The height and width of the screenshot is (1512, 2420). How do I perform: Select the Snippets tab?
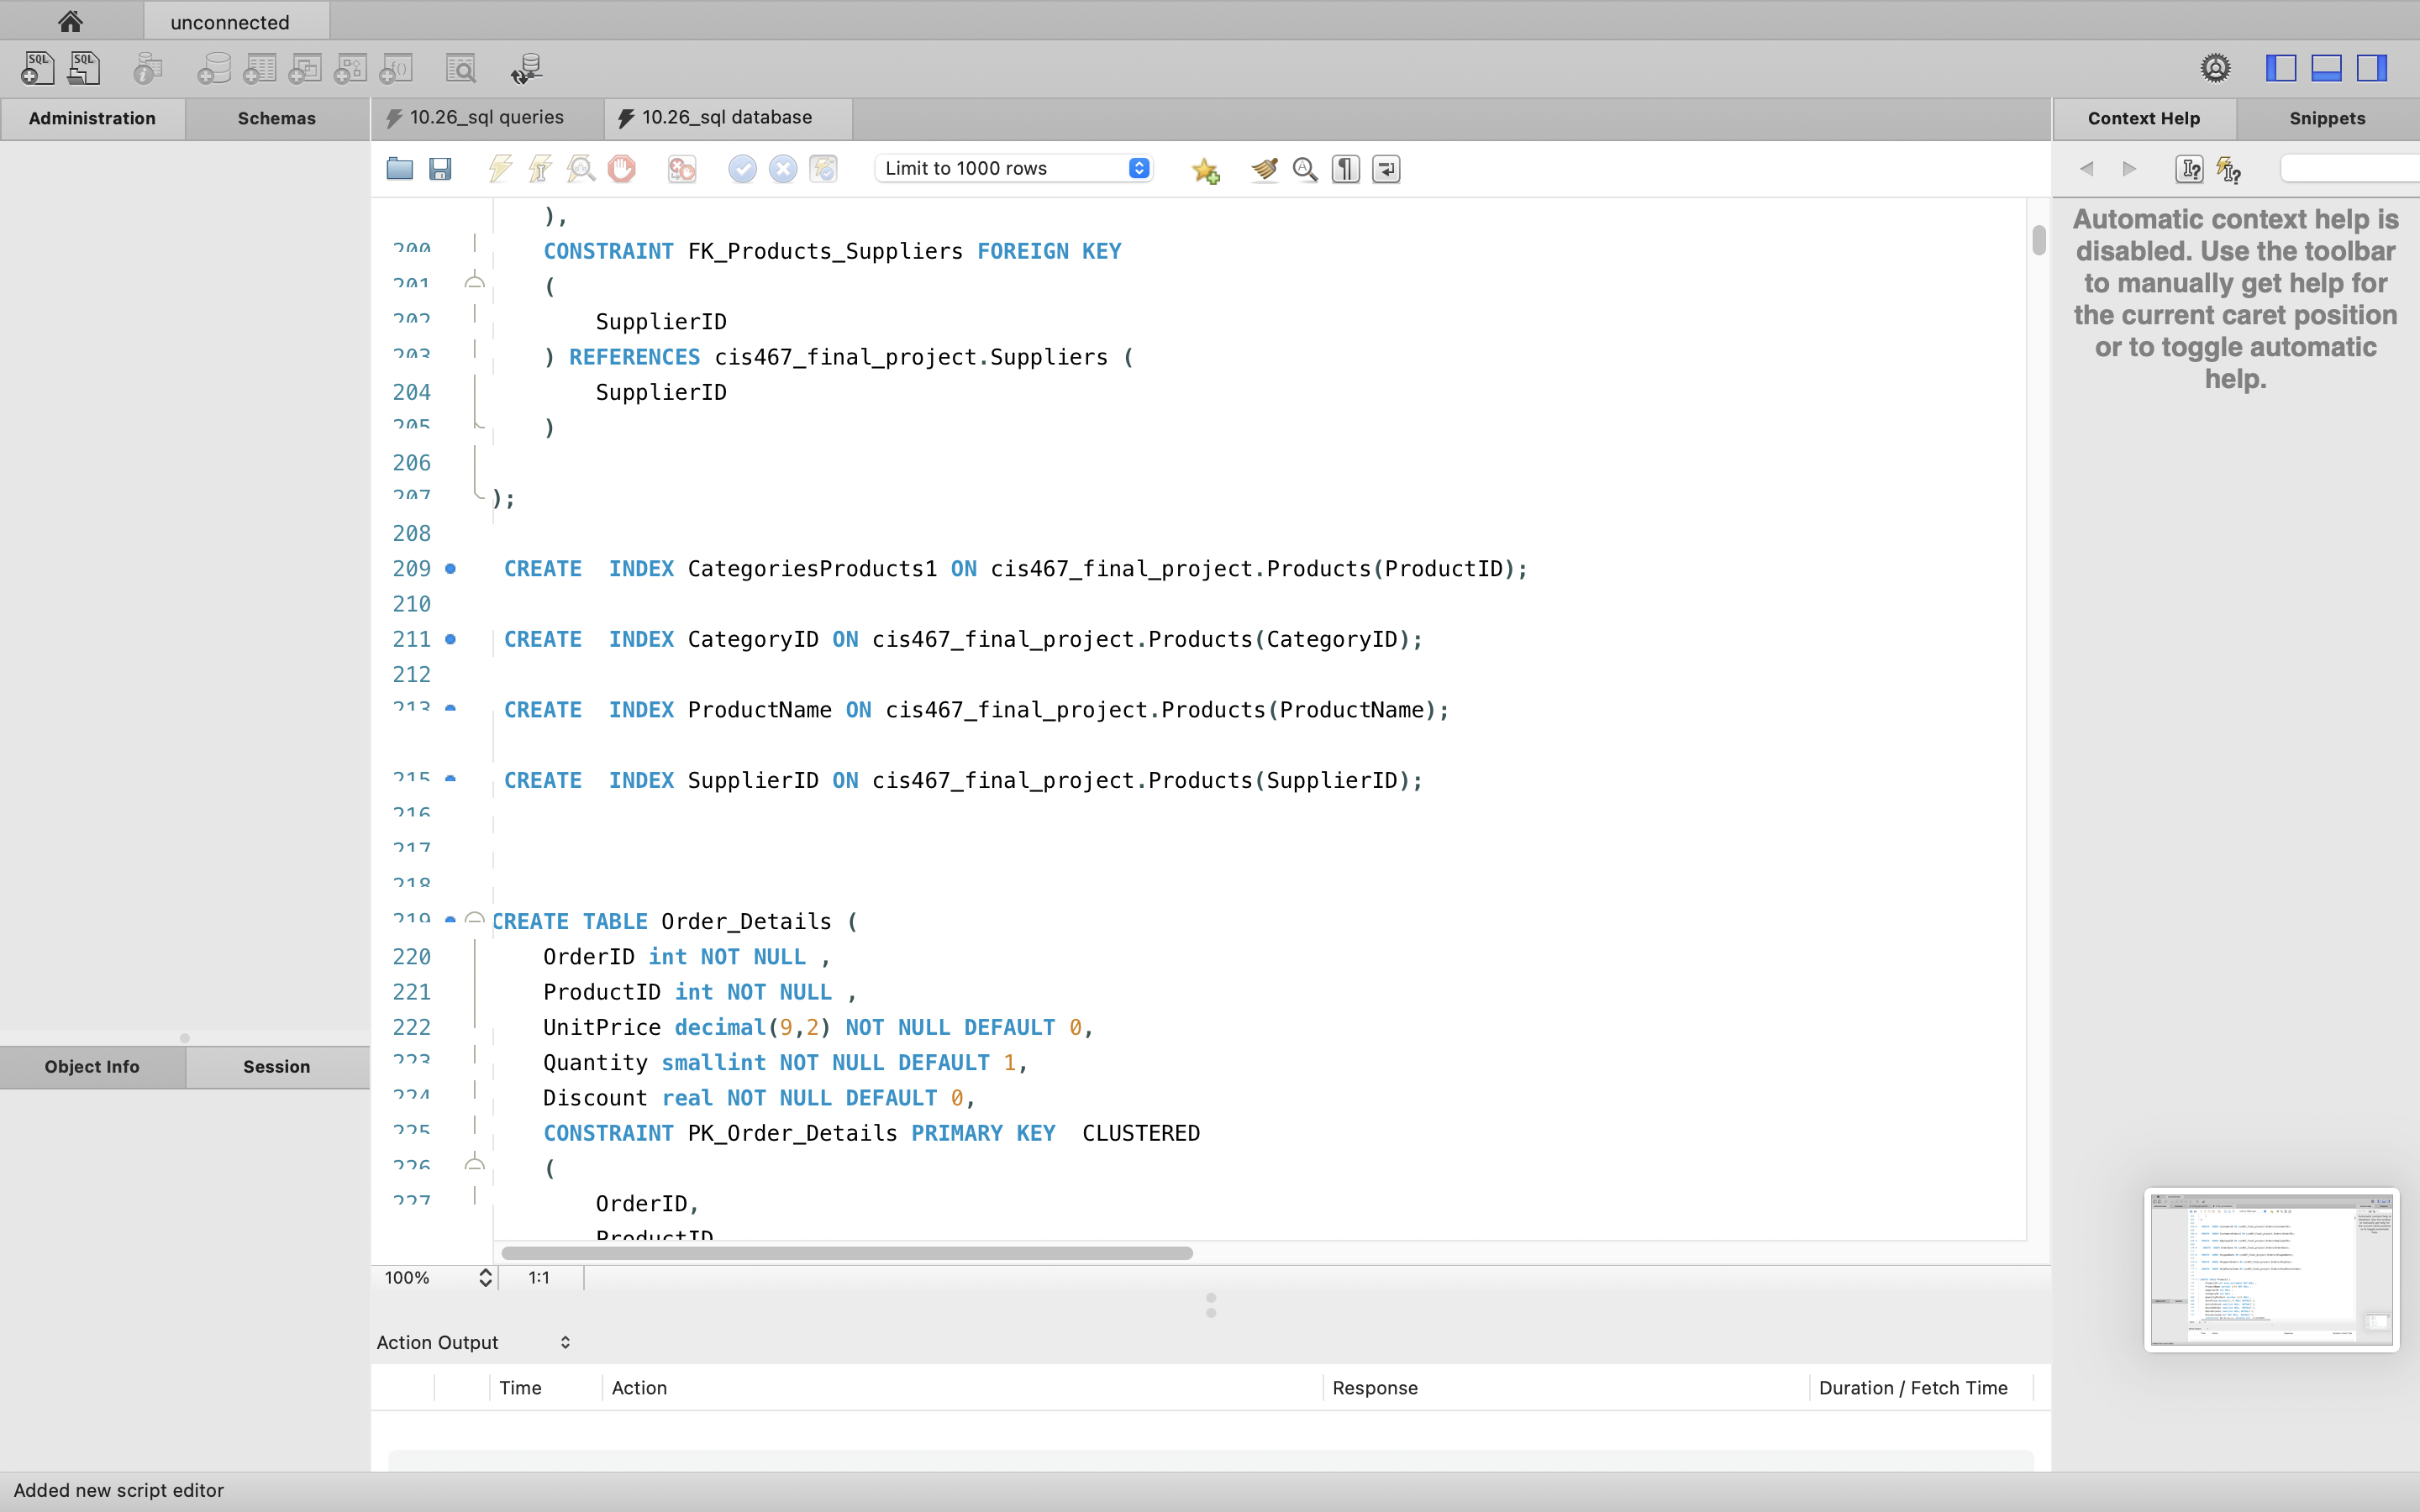click(x=2327, y=118)
